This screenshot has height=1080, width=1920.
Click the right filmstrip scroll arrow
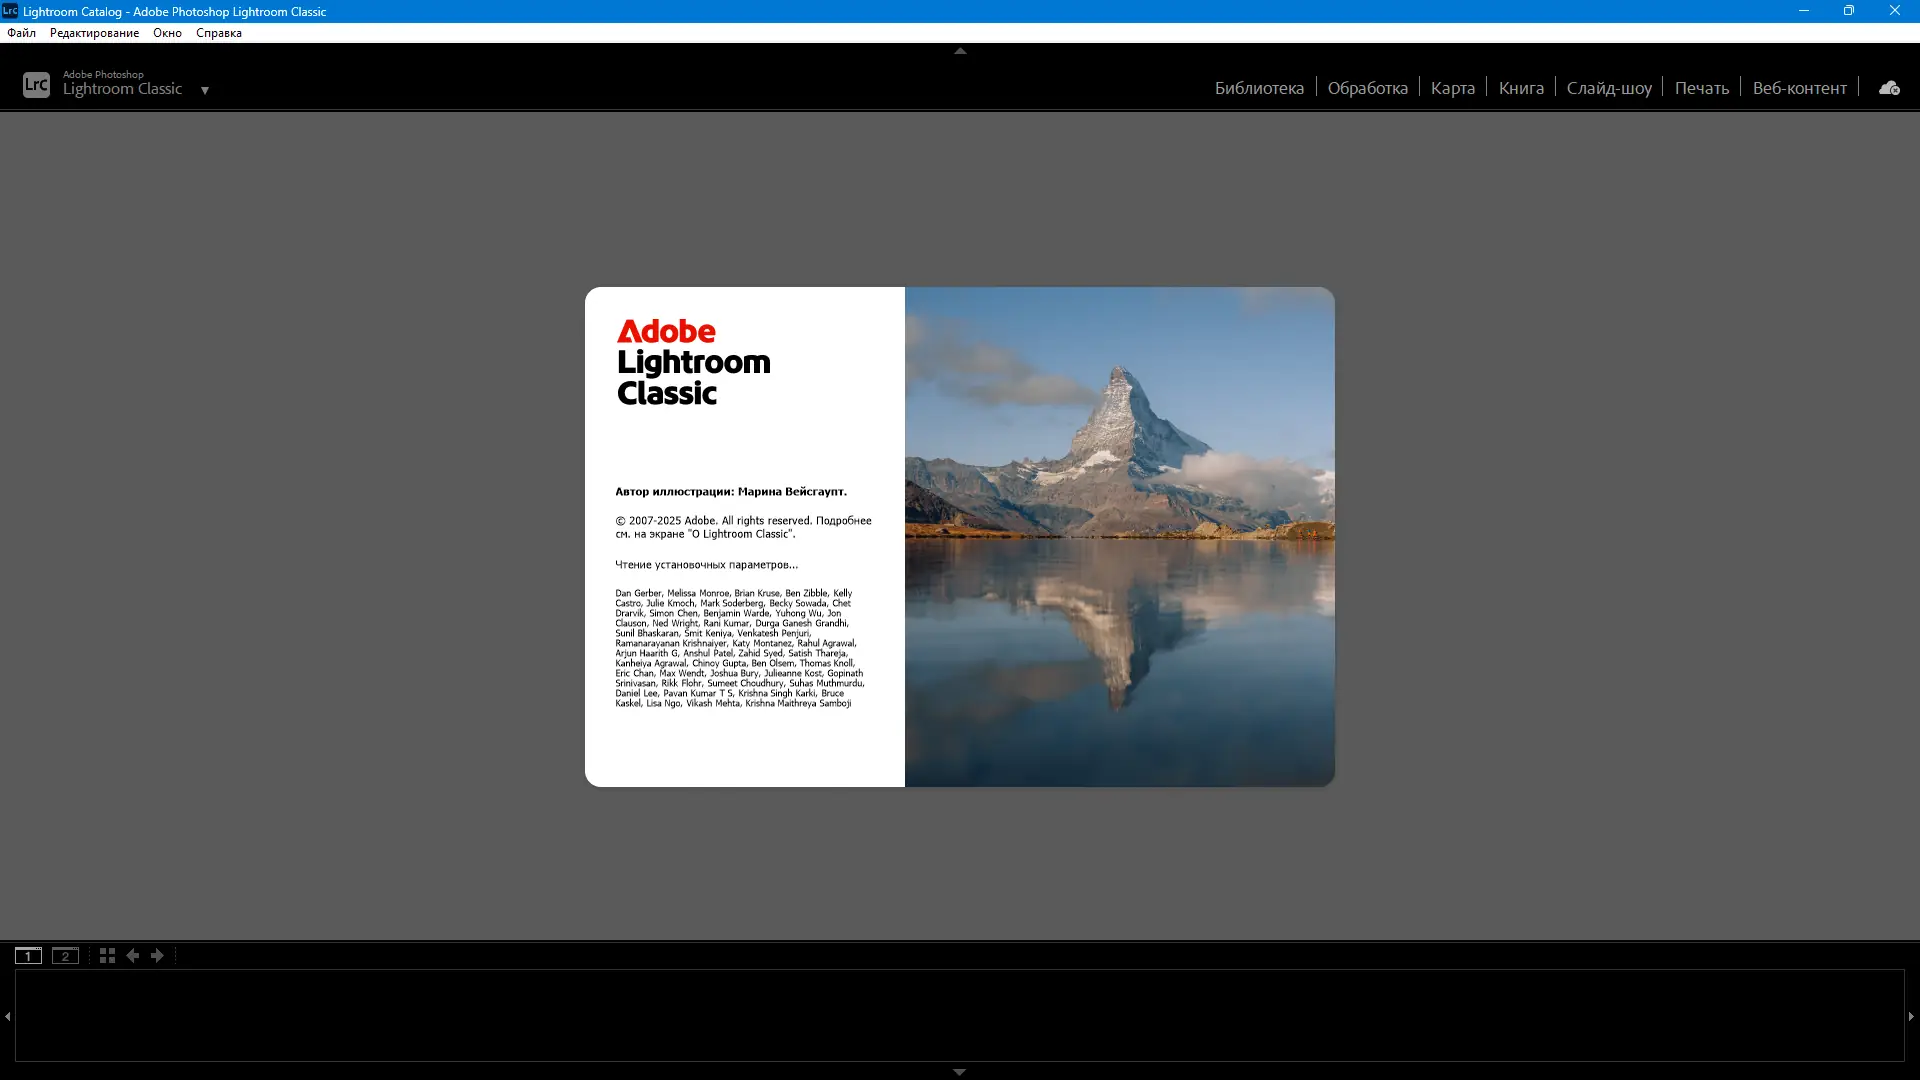coord(1912,1016)
